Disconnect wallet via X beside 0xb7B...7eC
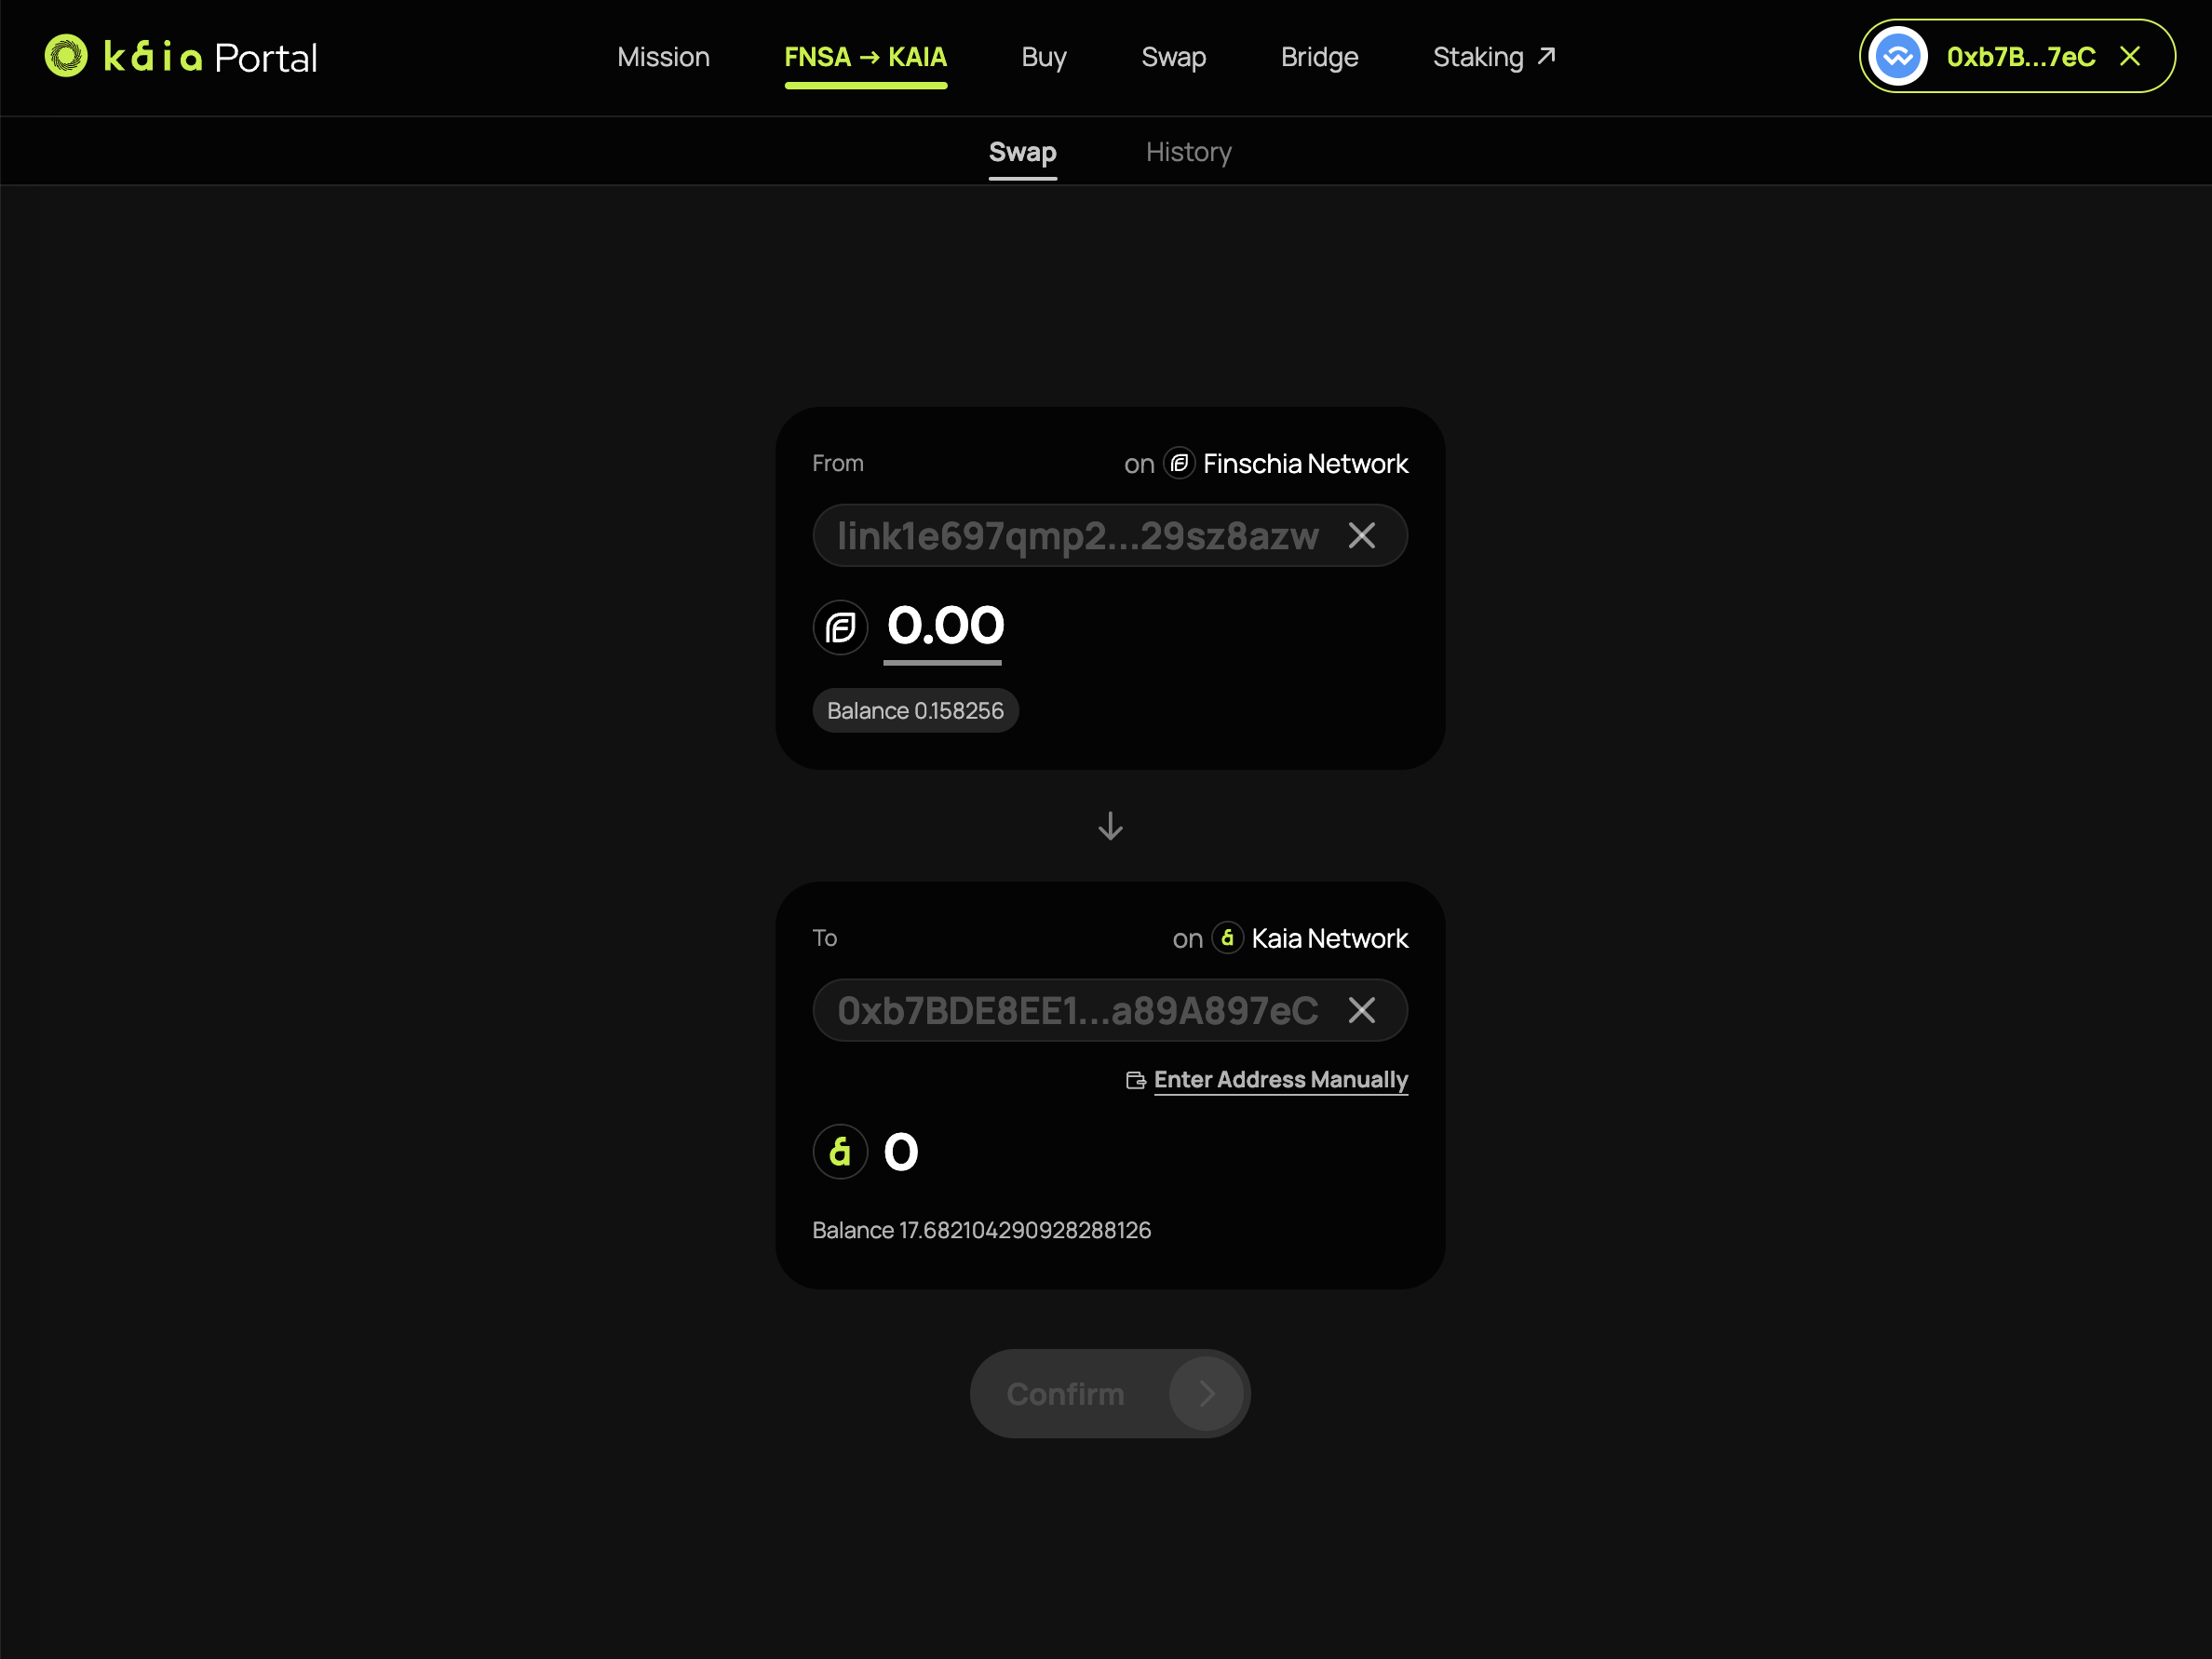The width and height of the screenshot is (2212, 1659). pos(2130,57)
